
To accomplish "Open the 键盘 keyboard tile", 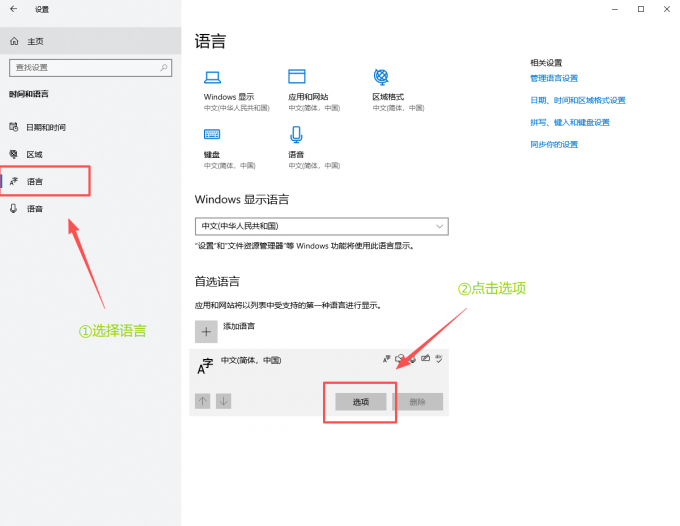I will coord(229,148).
